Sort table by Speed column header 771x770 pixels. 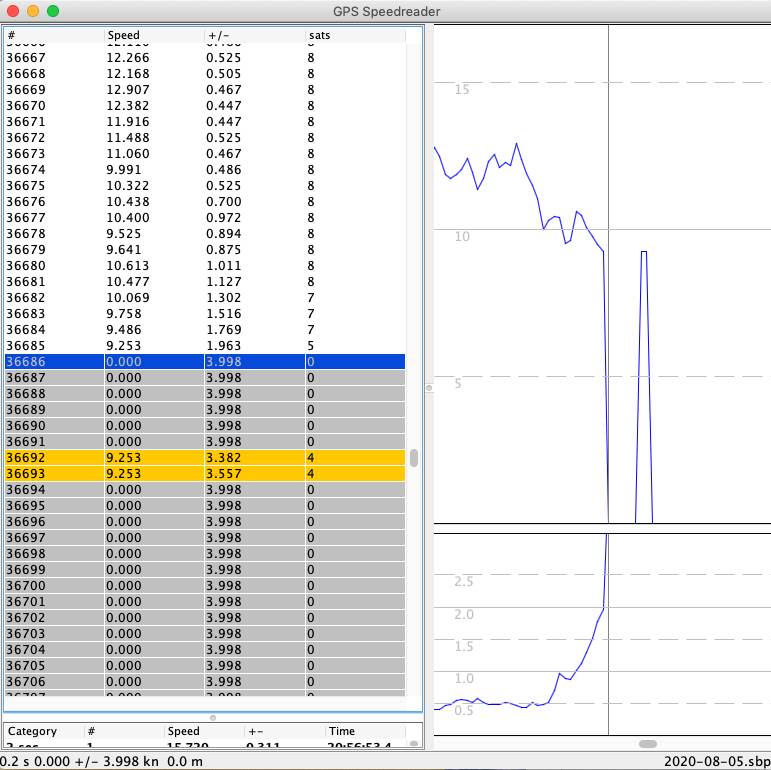tap(153, 35)
